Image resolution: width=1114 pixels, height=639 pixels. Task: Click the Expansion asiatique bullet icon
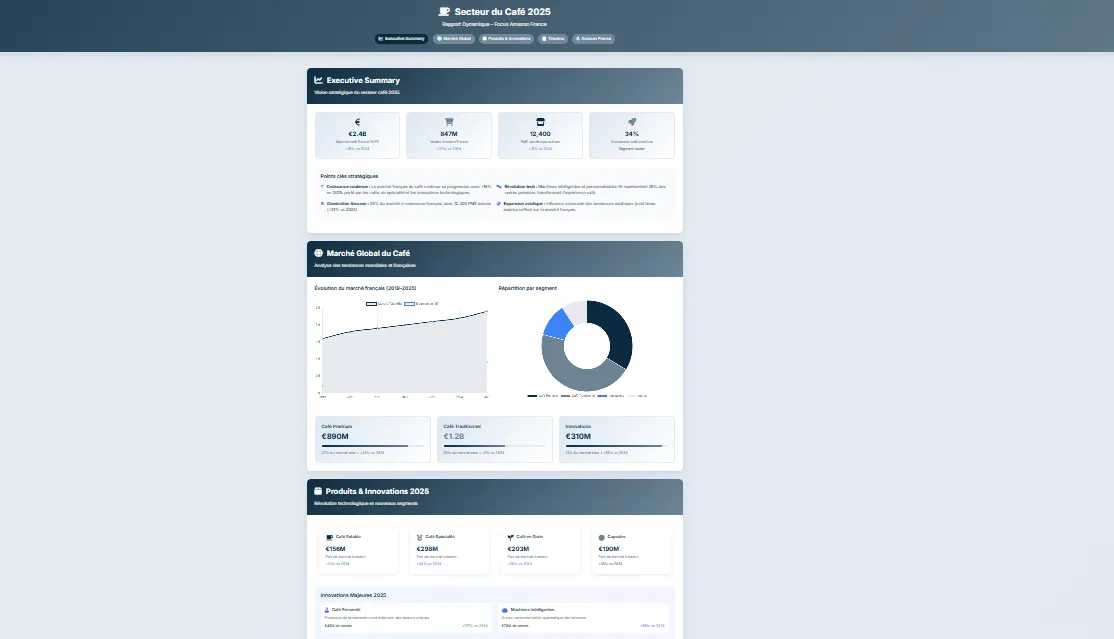[499, 204]
